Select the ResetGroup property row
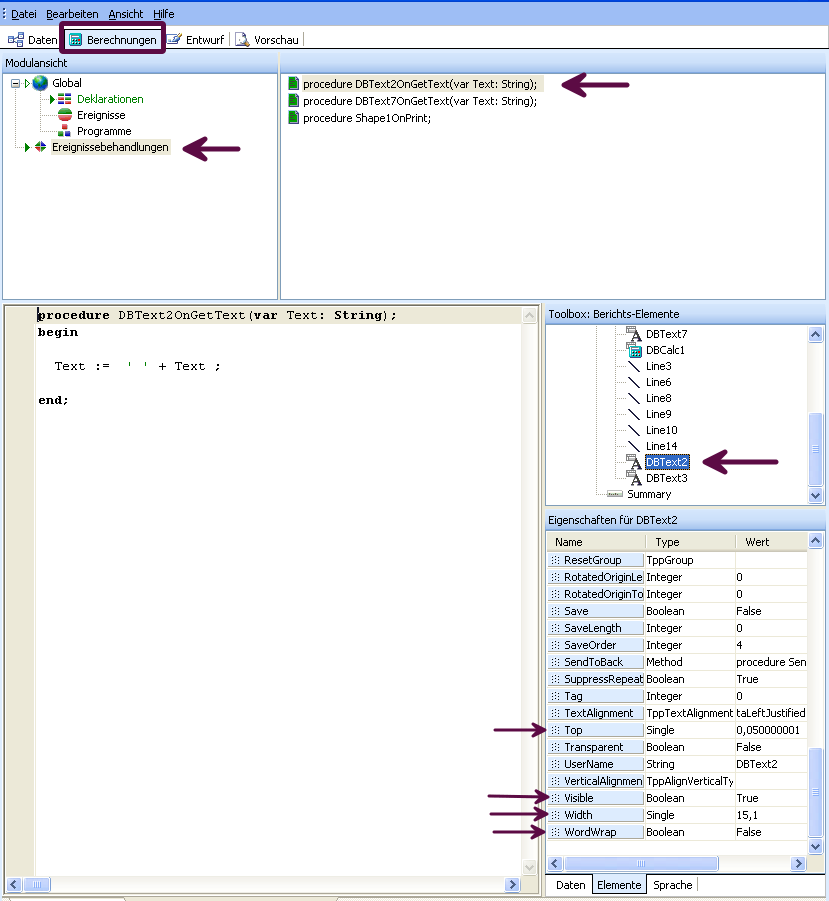This screenshot has height=901, width=829. tap(677, 560)
